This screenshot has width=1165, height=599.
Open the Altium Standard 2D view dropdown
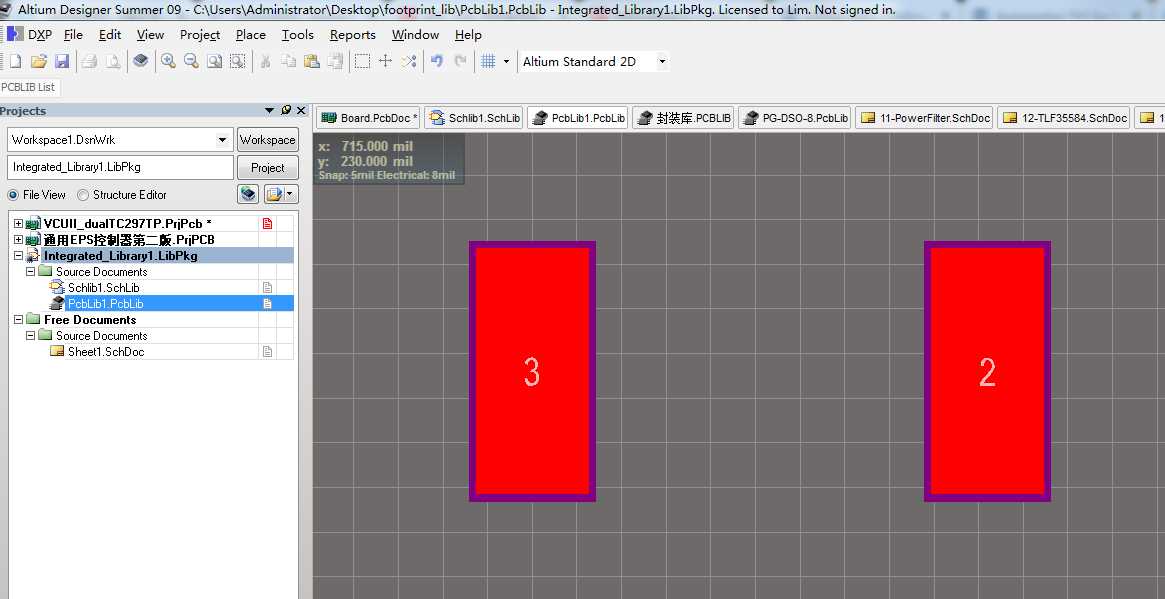coord(661,61)
